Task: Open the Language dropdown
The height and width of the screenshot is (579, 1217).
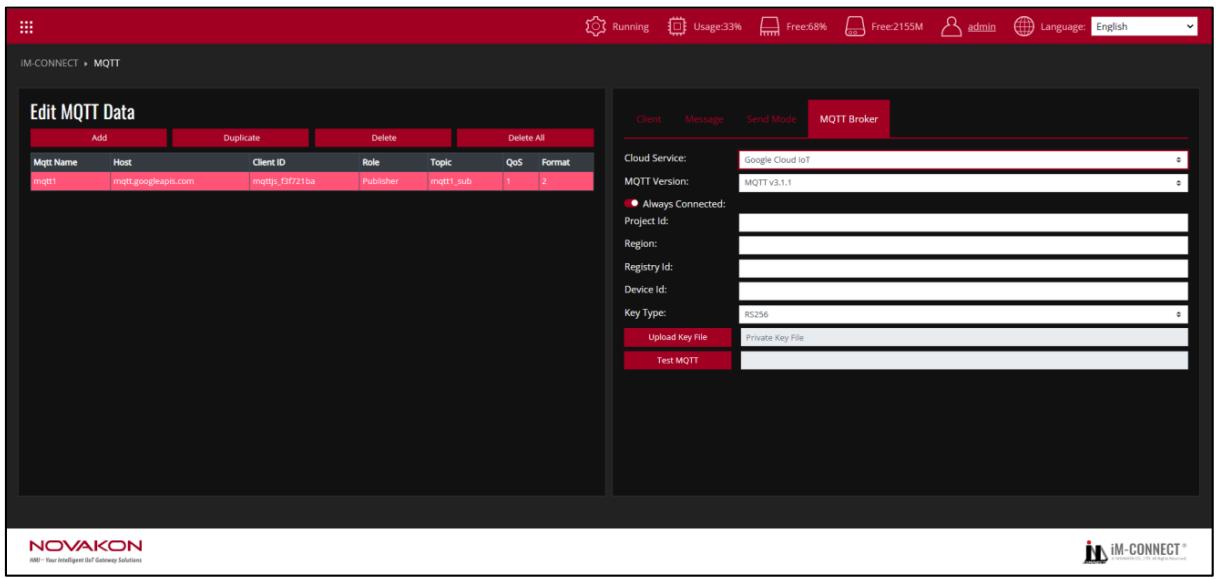Action: (1144, 26)
